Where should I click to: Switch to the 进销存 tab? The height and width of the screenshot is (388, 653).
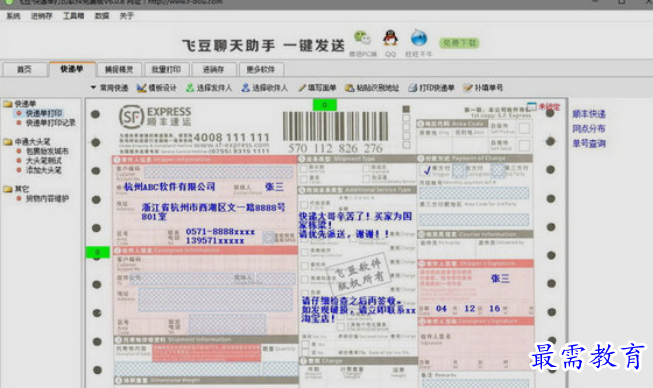pyautogui.click(x=214, y=69)
